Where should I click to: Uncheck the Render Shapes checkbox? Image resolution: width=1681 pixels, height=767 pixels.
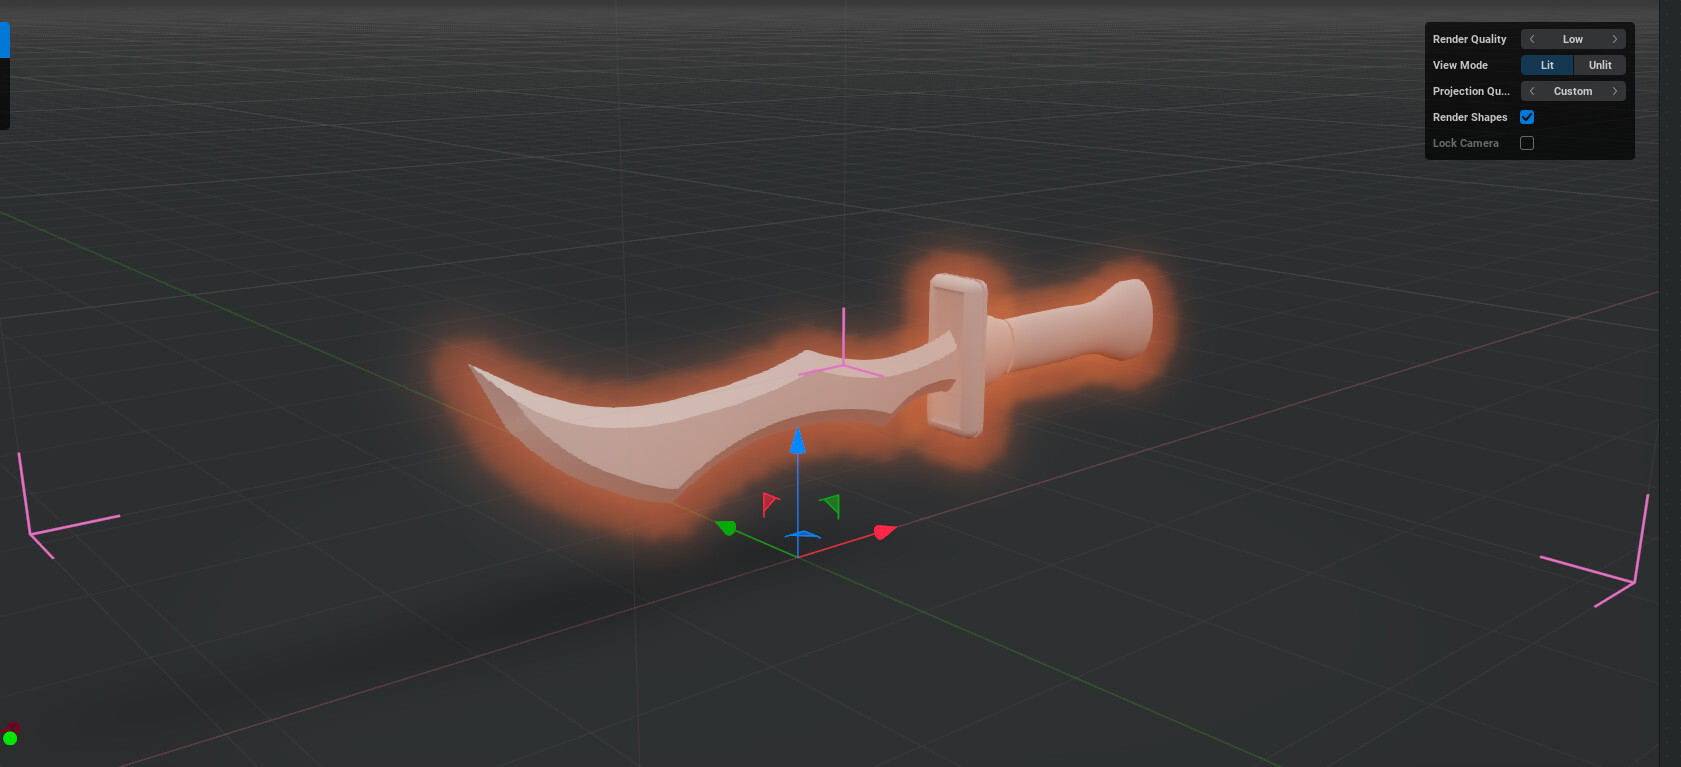pyautogui.click(x=1527, y=117)
